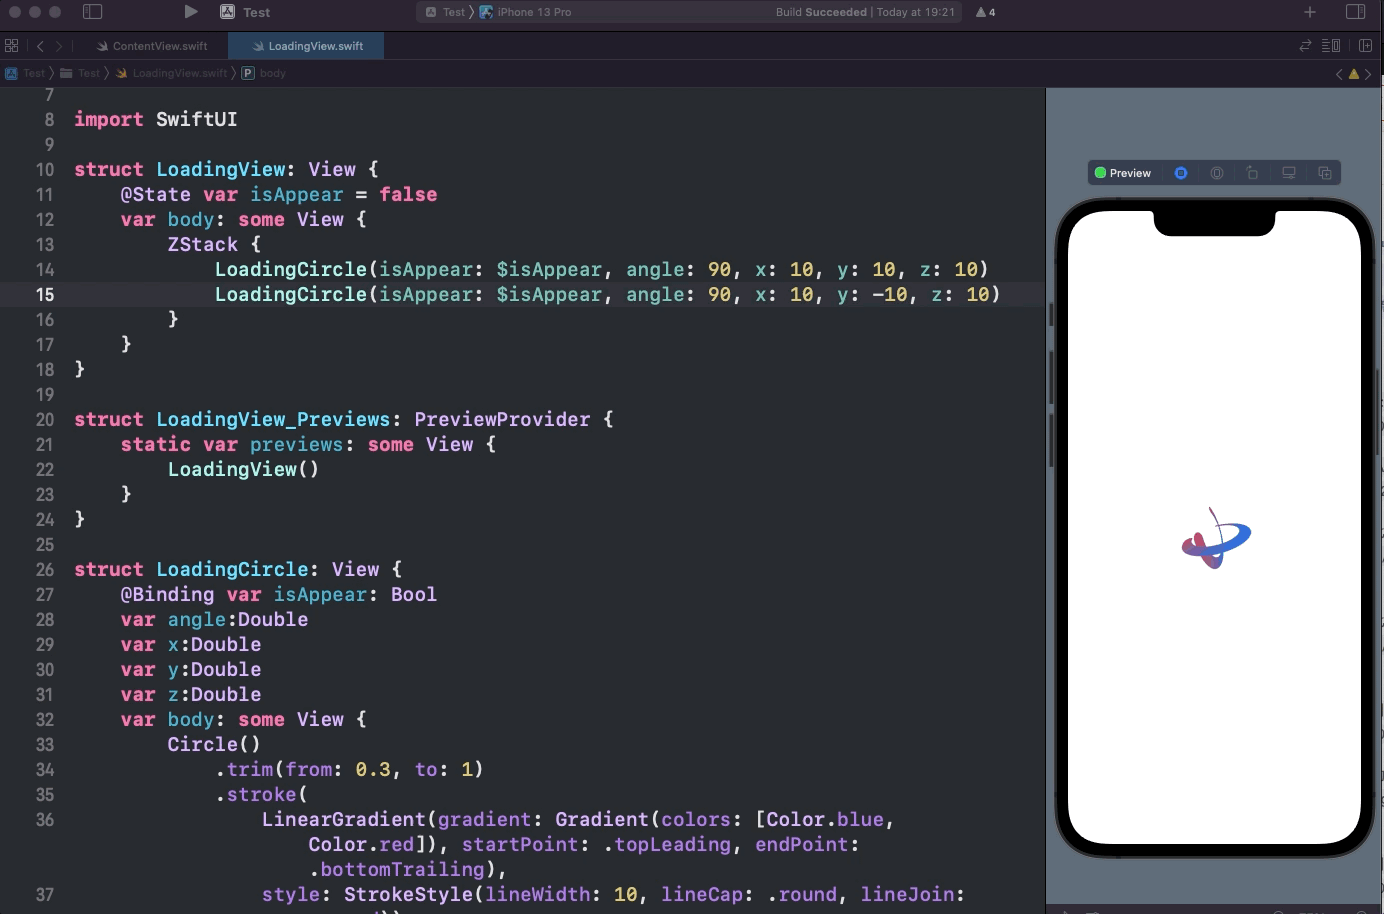Toggle live preview mode
The height and width of the screenshot is (914, 1384).
click(1181, 173)
